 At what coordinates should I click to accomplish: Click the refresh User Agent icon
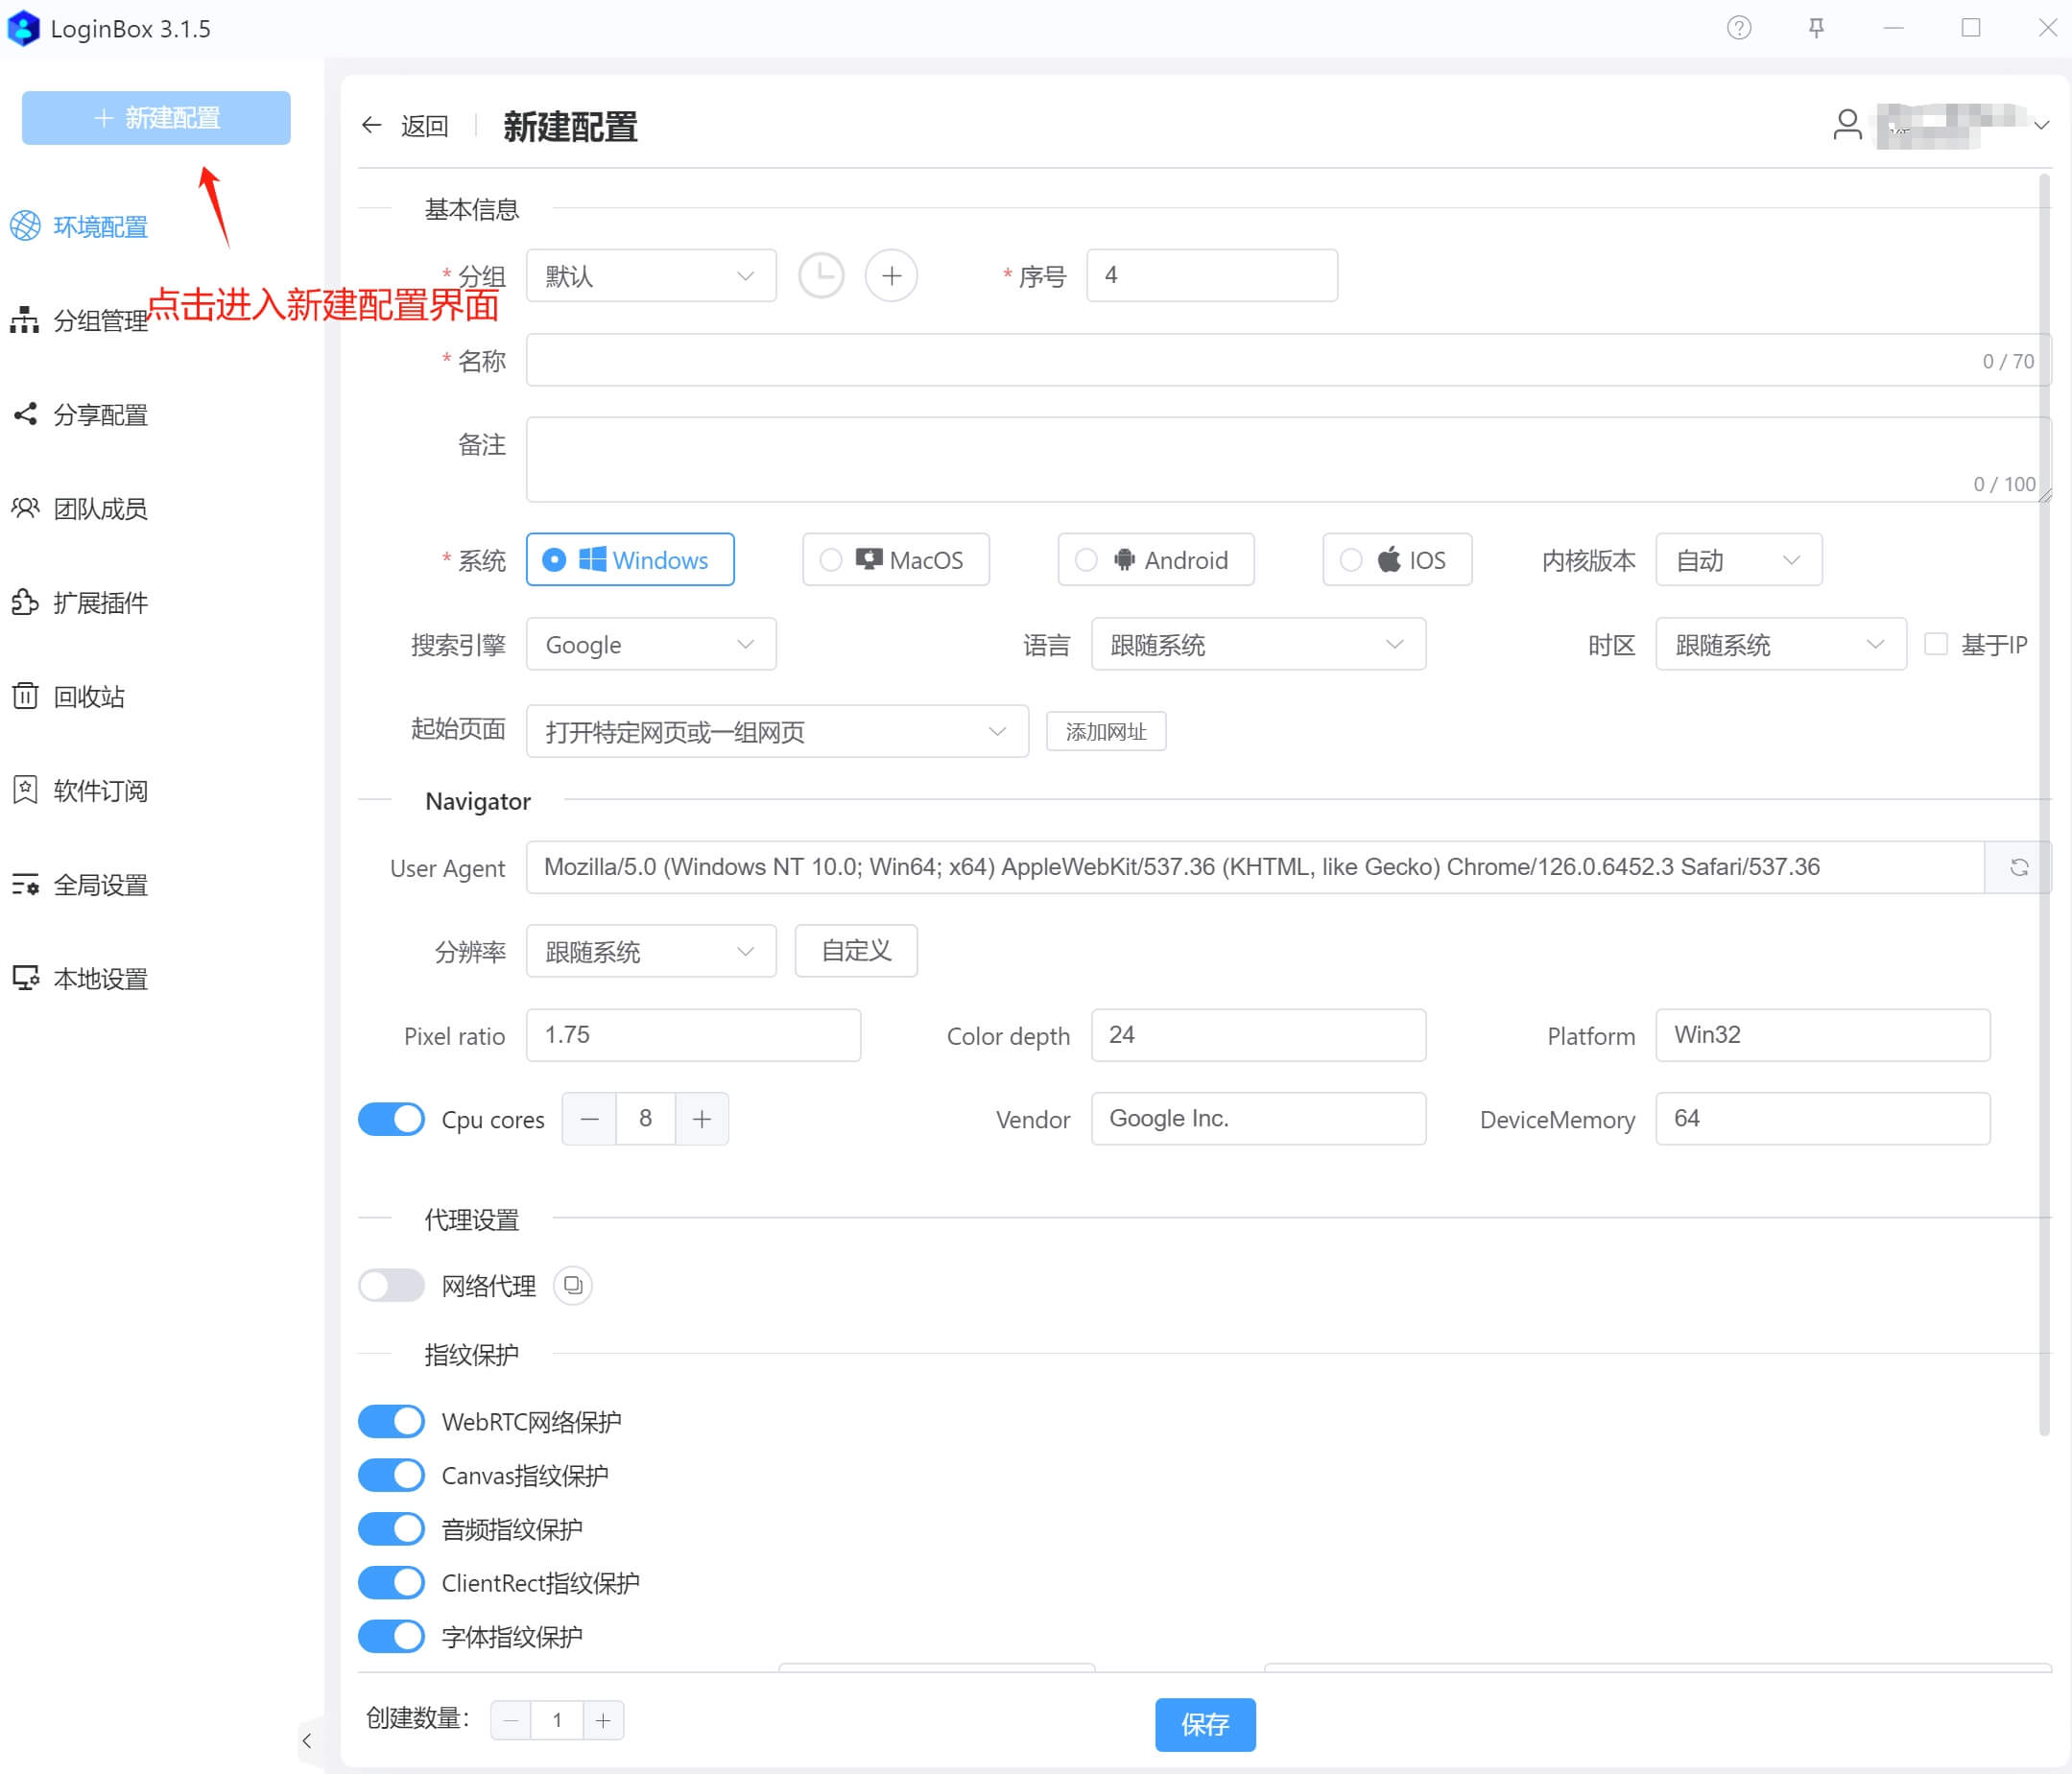pos(2018,867)
